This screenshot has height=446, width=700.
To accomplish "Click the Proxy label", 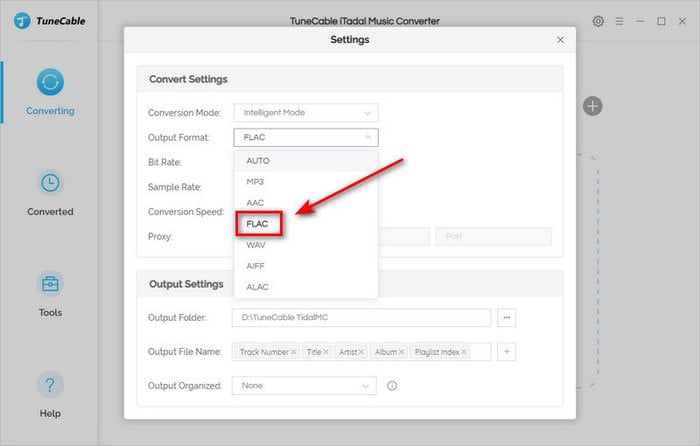I will click(160, 236).
